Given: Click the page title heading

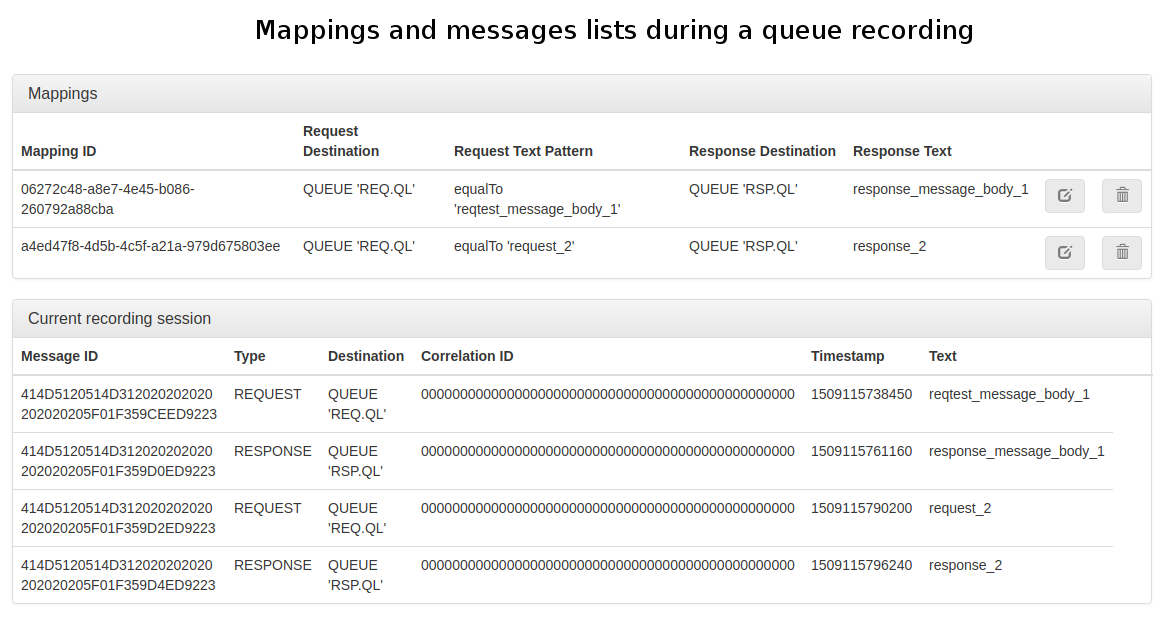Looking at the screenshot, I should tap(614, 30).
